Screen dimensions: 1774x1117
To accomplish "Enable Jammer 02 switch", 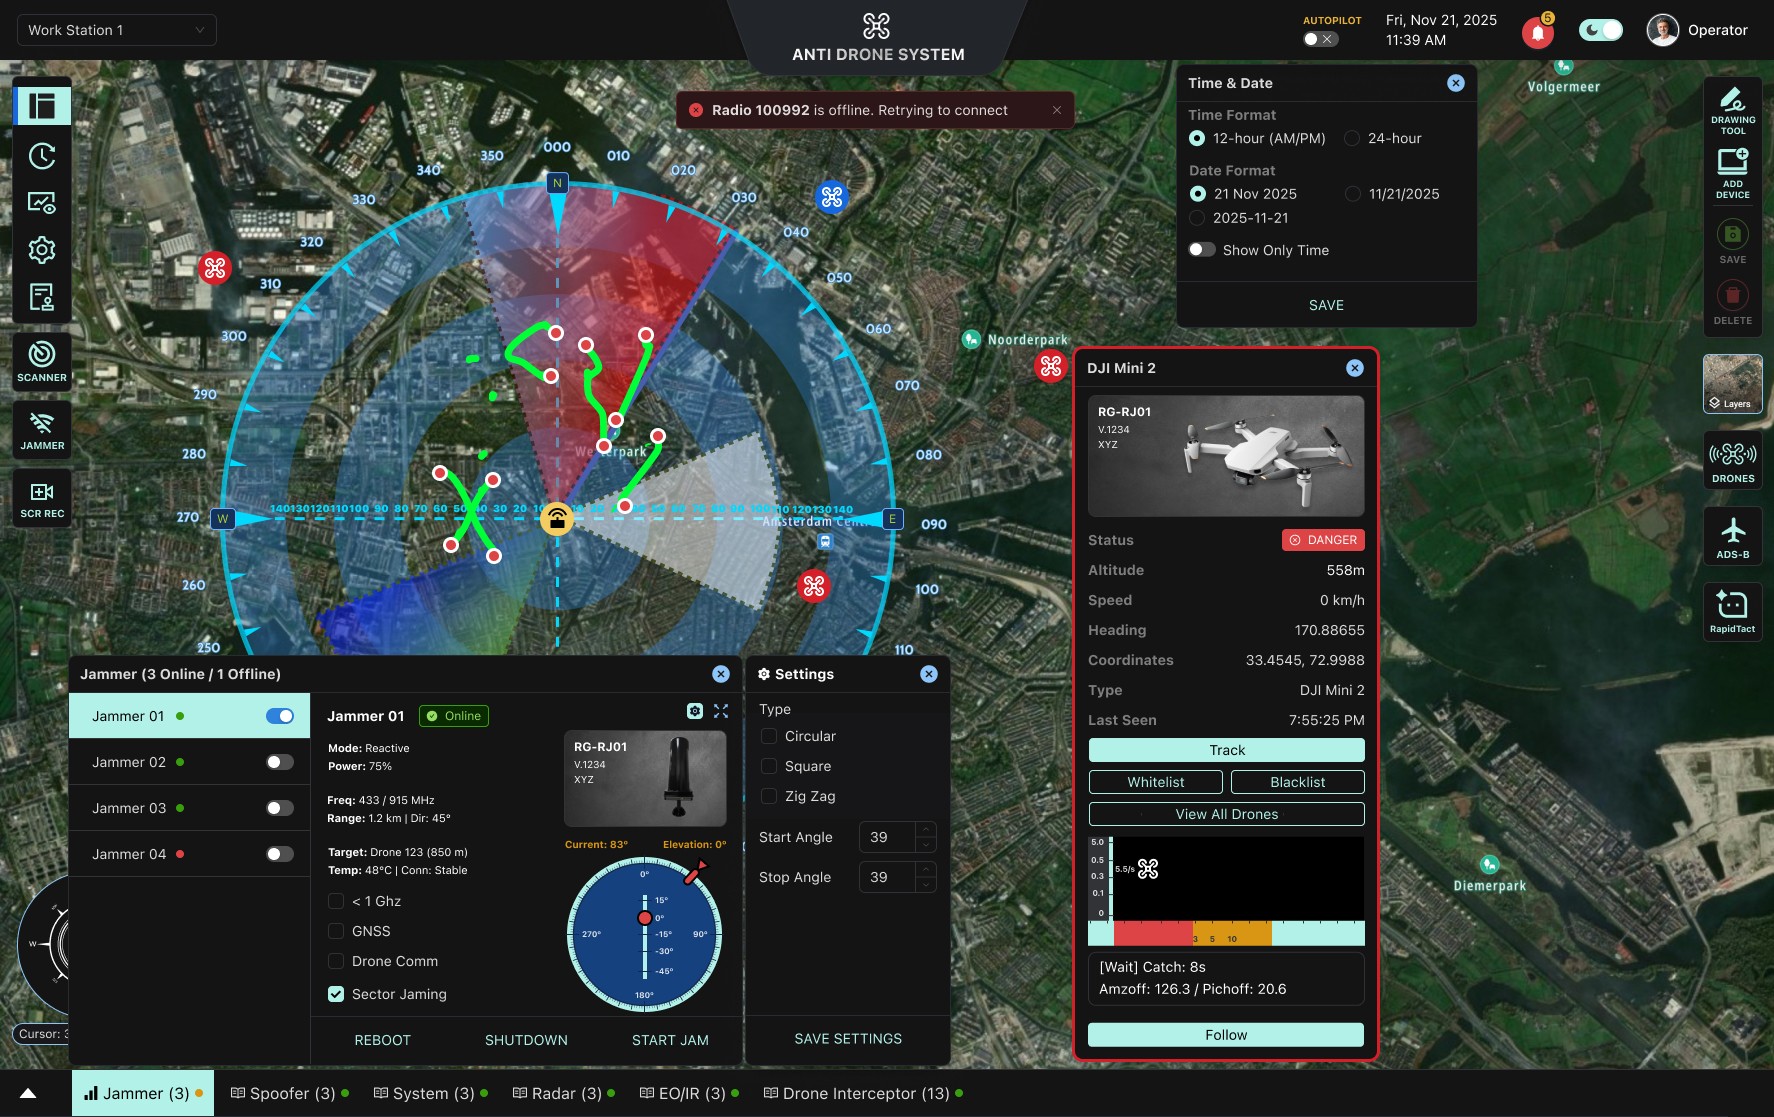I will 280,762.
